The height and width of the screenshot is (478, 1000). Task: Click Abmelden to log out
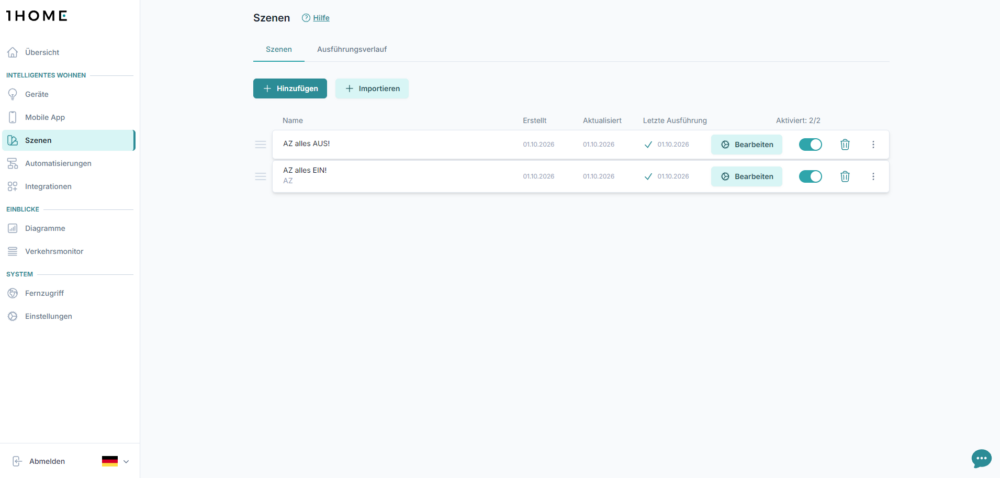(x=47, y=461)
